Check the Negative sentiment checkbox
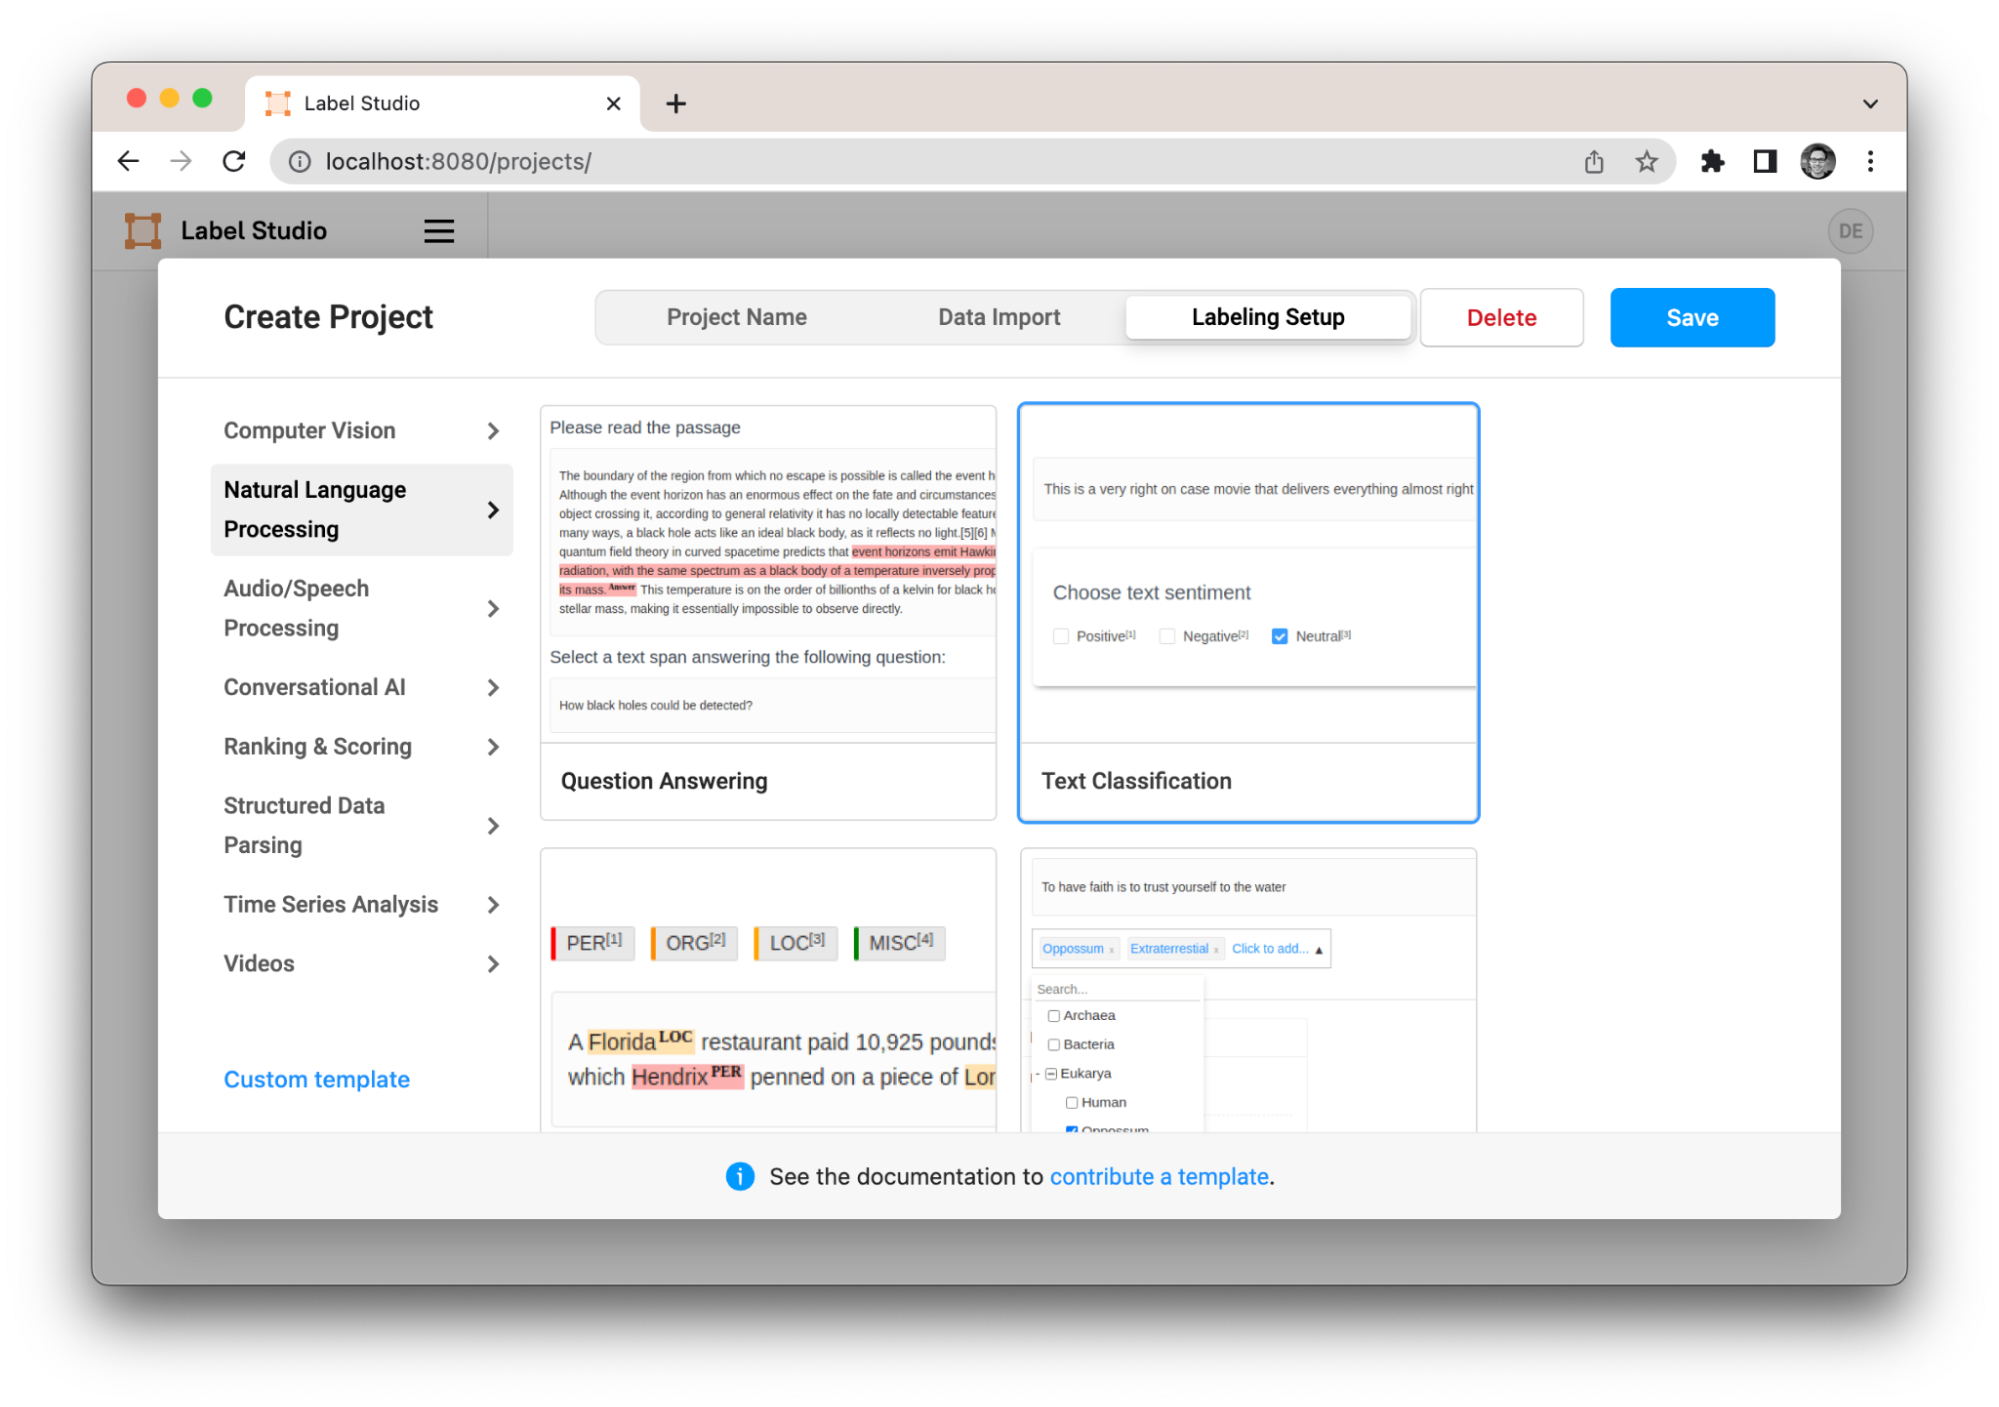 pyautogui.click(x=1167, y=636)
